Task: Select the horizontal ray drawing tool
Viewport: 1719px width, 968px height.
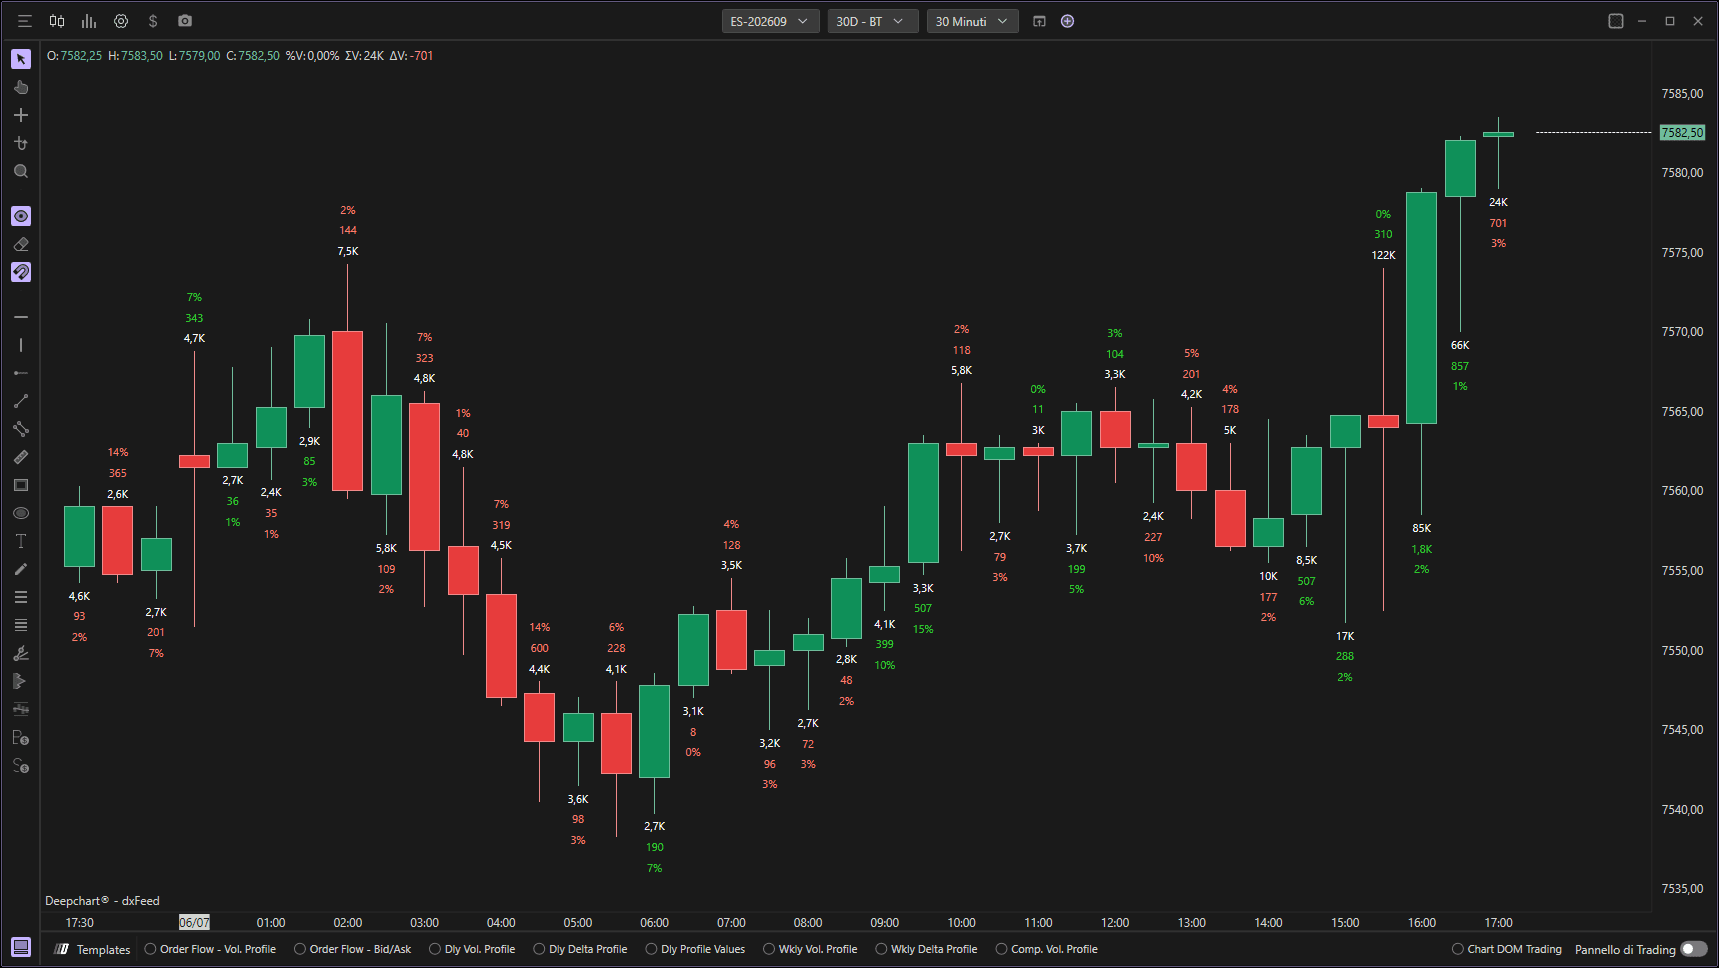Action: point(21,373)
